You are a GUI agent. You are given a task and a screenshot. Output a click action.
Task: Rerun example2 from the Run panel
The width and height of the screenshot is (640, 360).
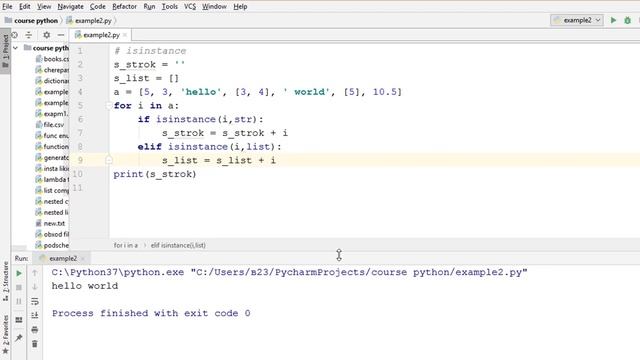point(19,273)
